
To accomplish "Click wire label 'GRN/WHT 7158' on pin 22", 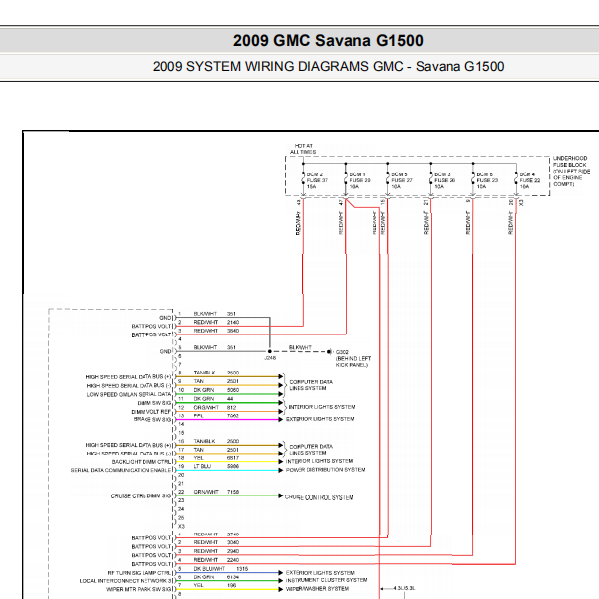I will click(x=216, y=492).
